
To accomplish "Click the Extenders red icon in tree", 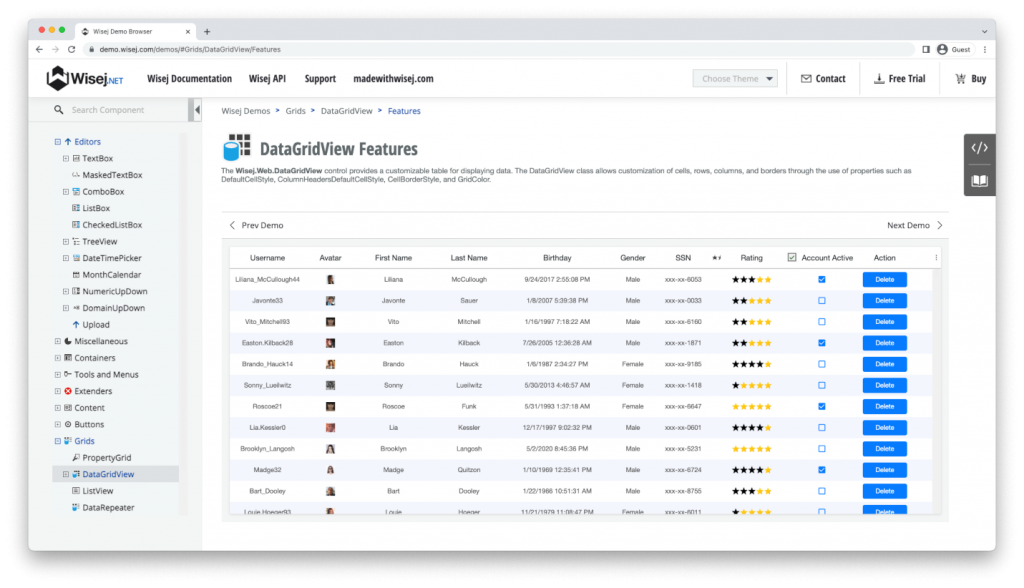I will [68, 391].
